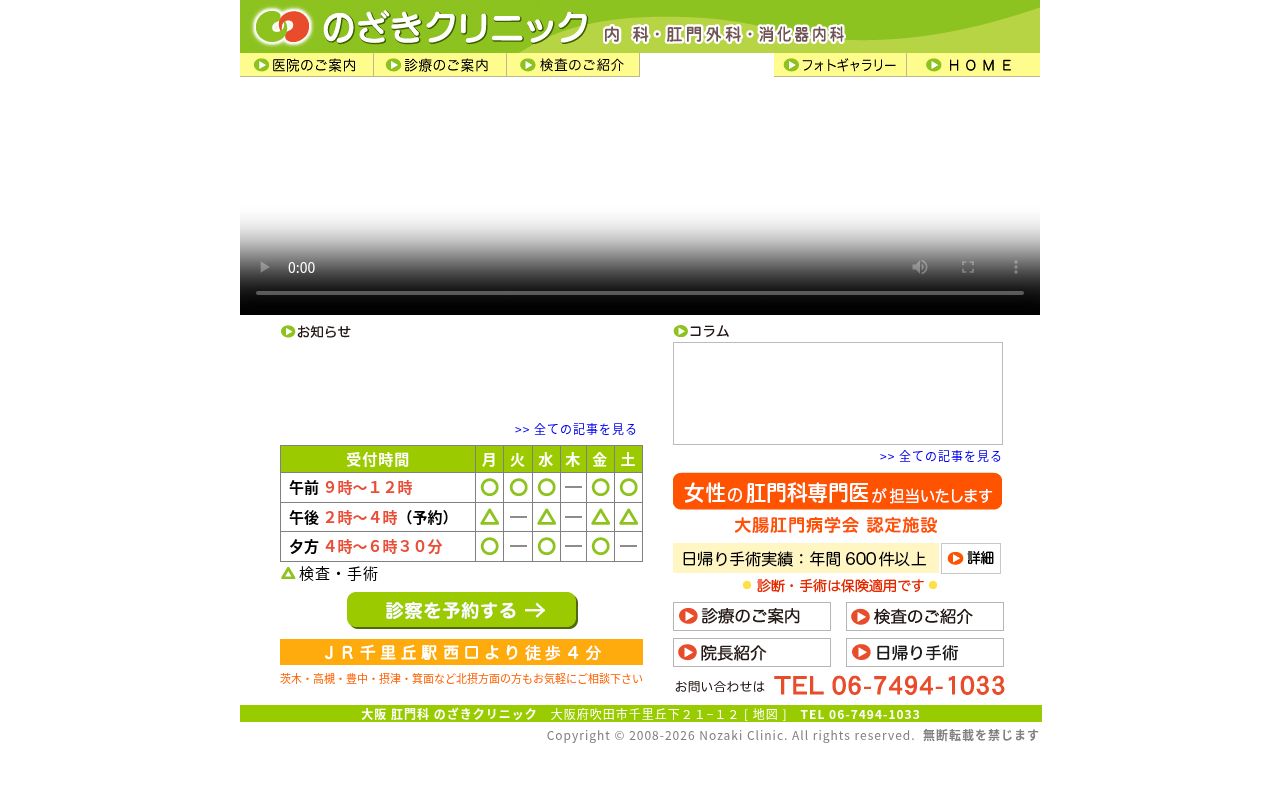The image size is (1280, 800).
Task: Click 女性の肛門科専門医 banner
Action: coord(837,491)
